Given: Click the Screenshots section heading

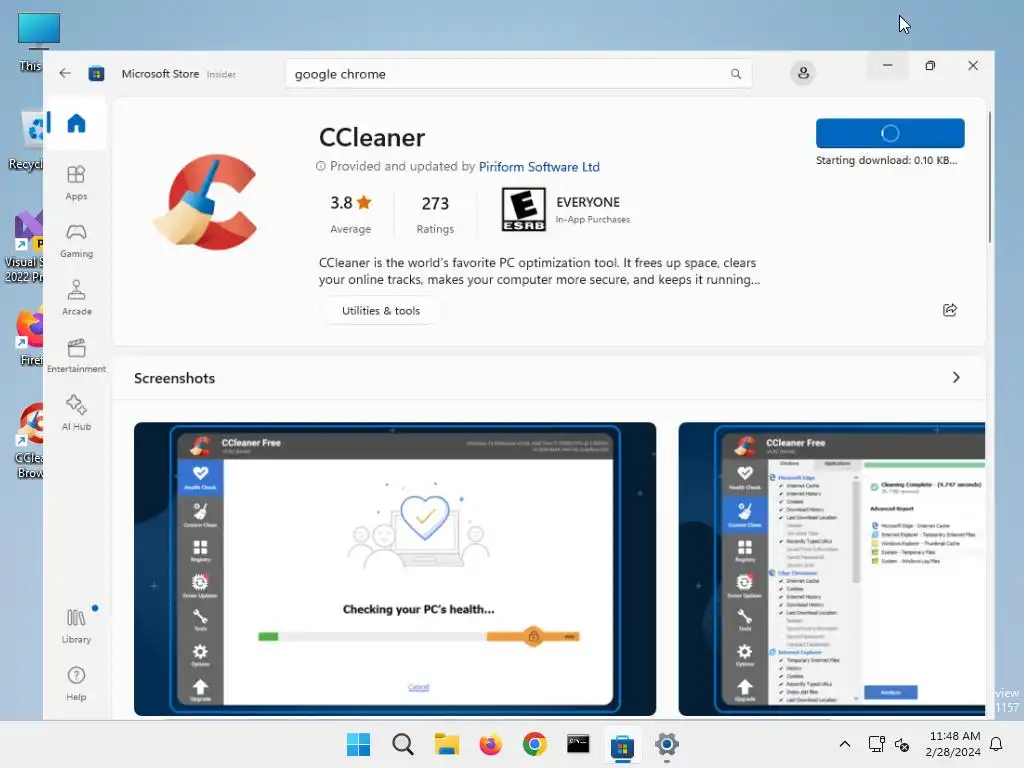Looking at the screenshot, I should click(x=174, y=378).
